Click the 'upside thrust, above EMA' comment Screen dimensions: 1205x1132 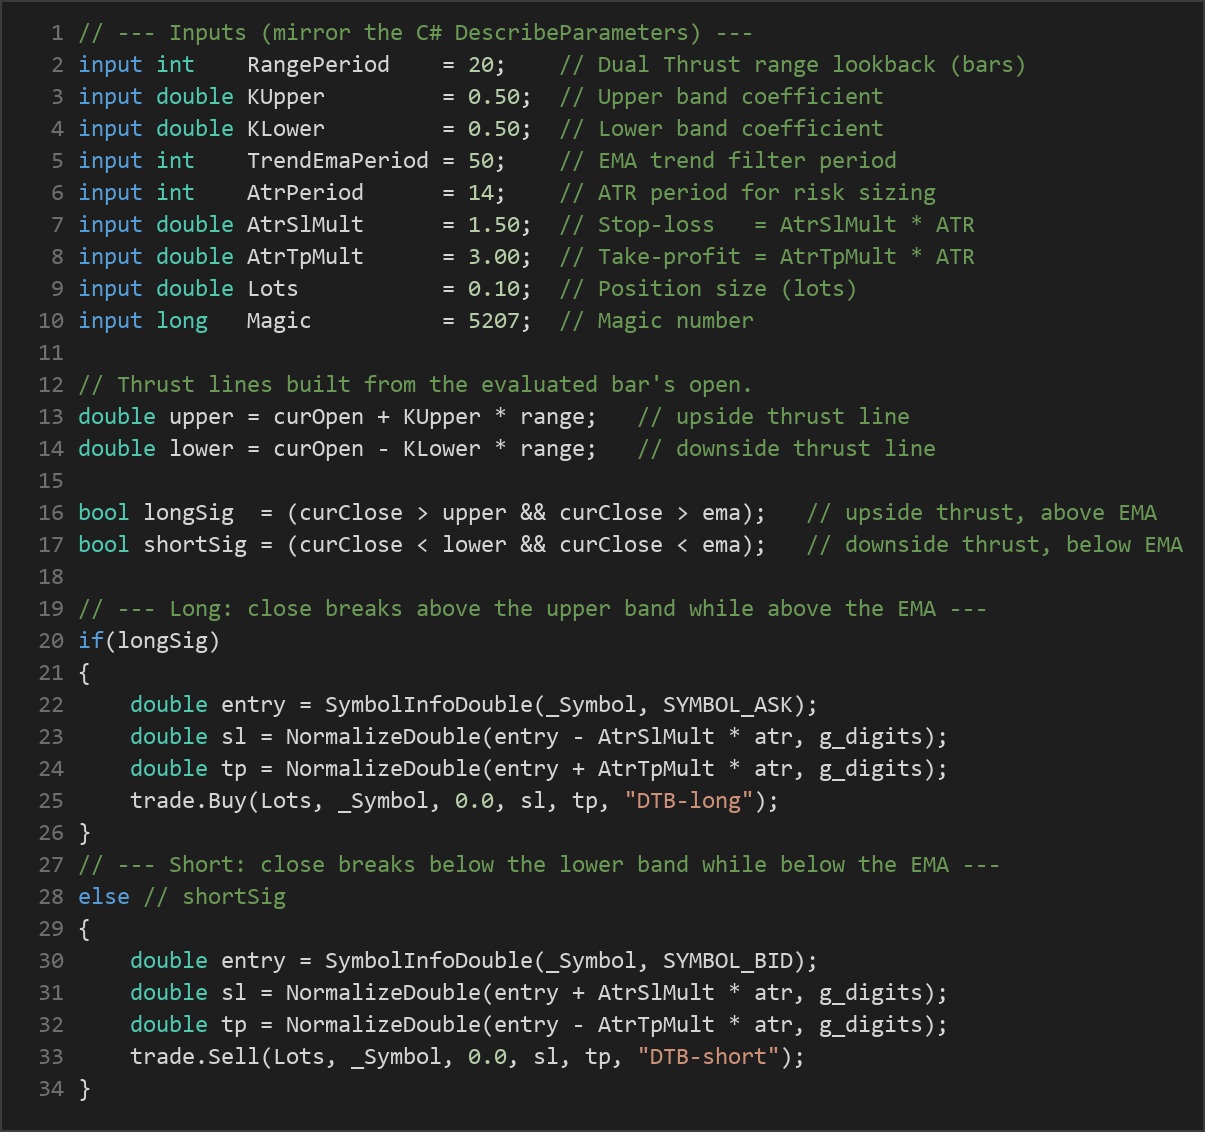tap(982, 513)
